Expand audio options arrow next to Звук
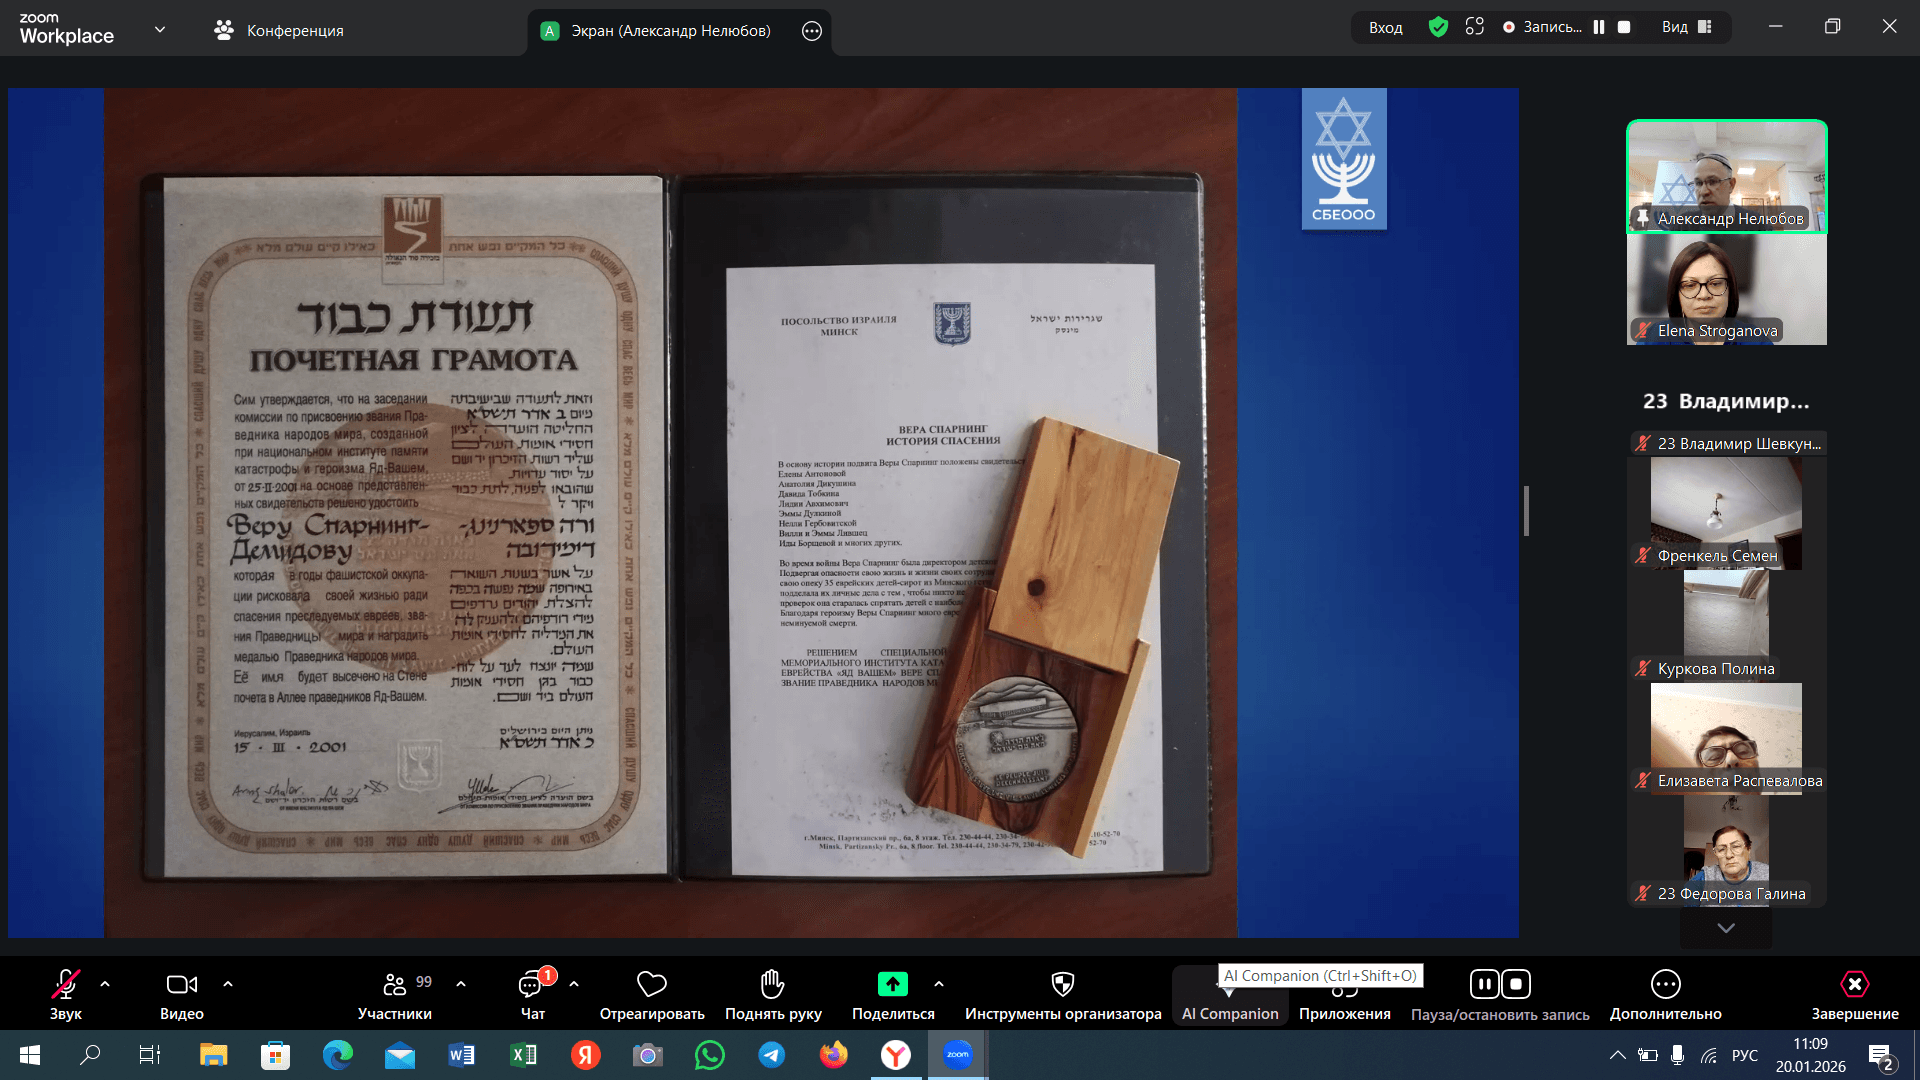The width and height of the screenshot is (1920, 1080). (105, 985)
